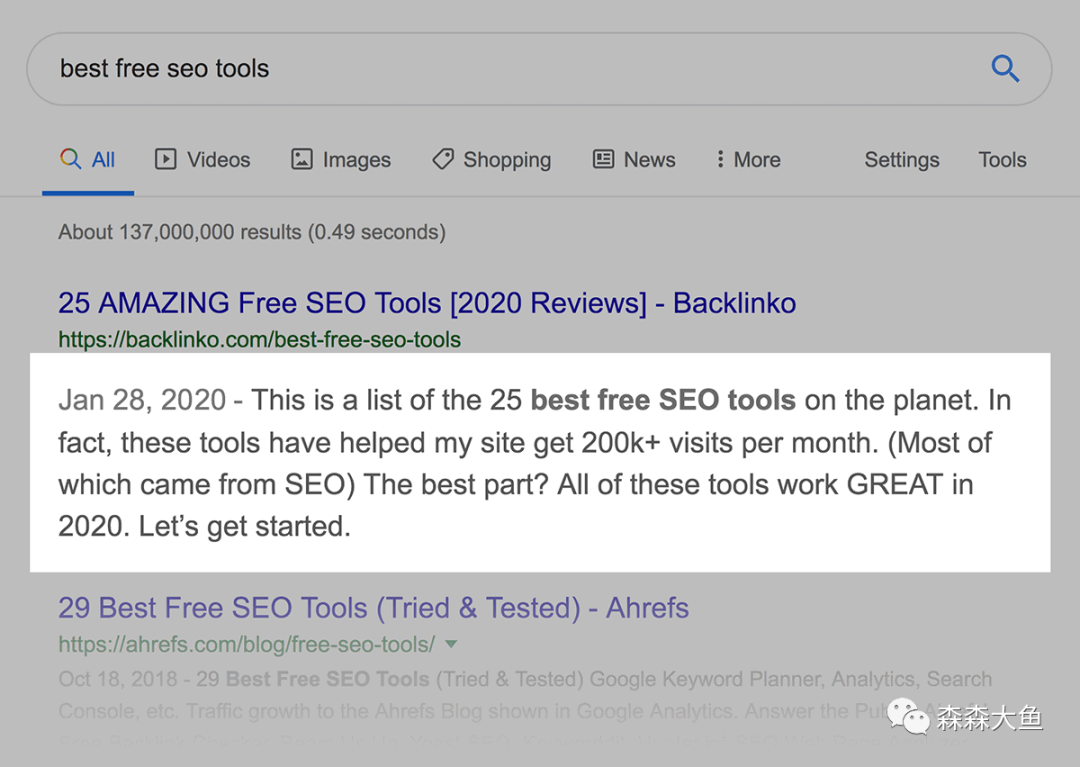1080x767 pixels.
Task: Click the newspaper icon beside News
Action: click(603, 159)
